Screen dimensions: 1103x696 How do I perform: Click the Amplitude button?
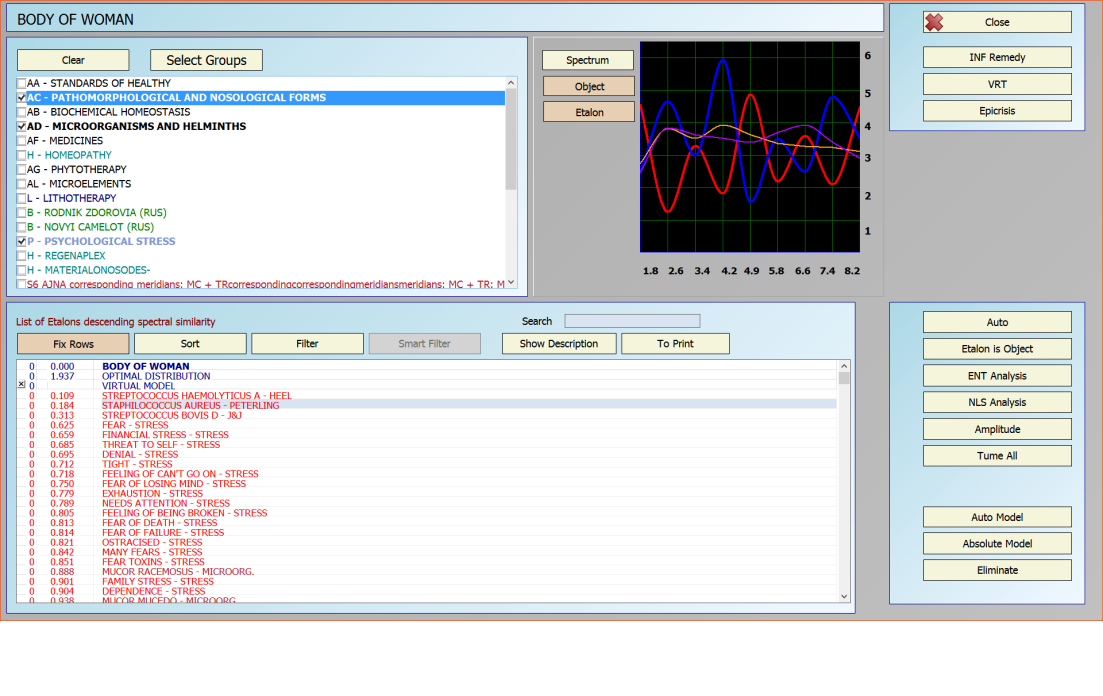pyautogui.click(x=997, y=429)
